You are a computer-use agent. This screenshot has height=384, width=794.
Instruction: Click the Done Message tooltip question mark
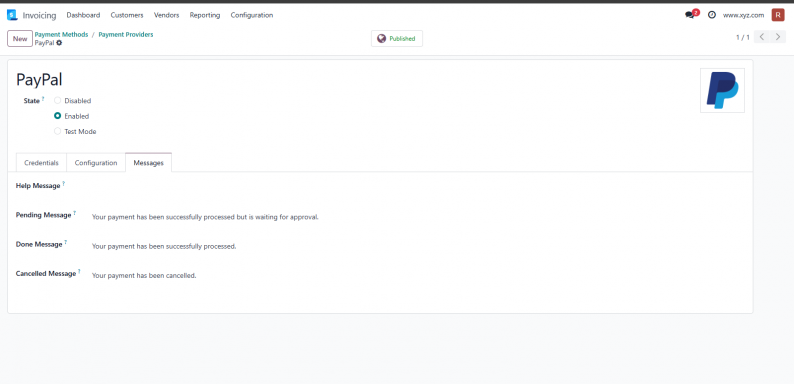point(66,242)
